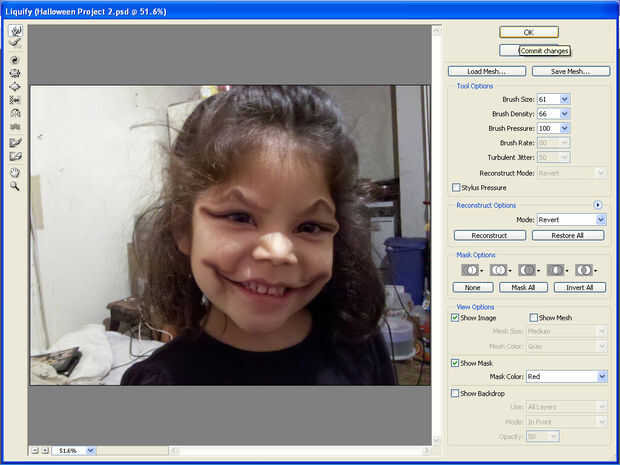Open the Reconstruct Options Mode dropdown
This screenshot has height=465, width=620.
click(571, 219)
